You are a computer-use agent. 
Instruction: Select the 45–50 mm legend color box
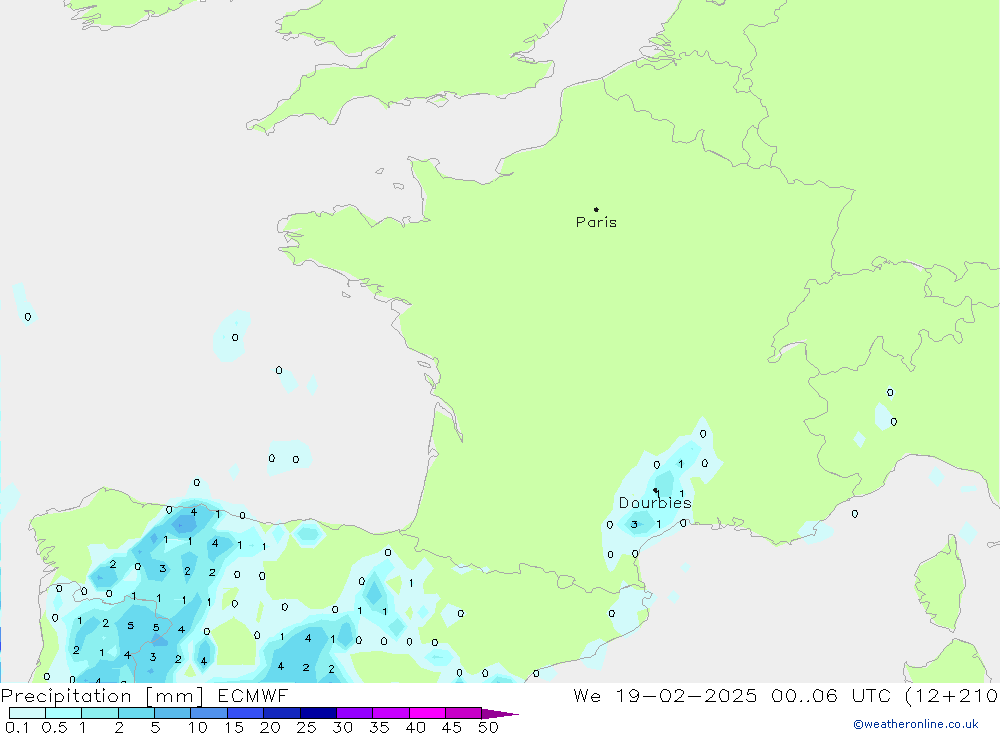tap(464, 713)
